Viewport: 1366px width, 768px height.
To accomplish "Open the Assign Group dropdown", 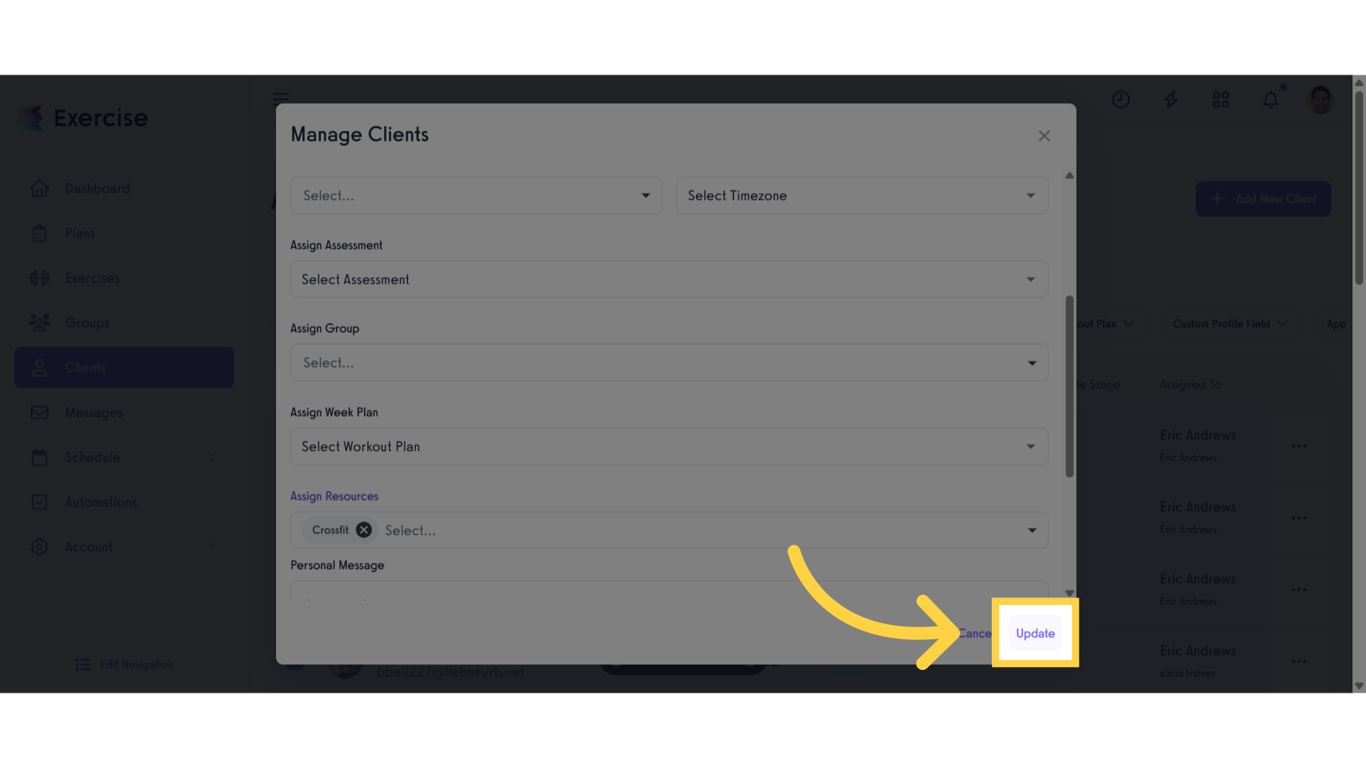I will [x=668, y=363].
